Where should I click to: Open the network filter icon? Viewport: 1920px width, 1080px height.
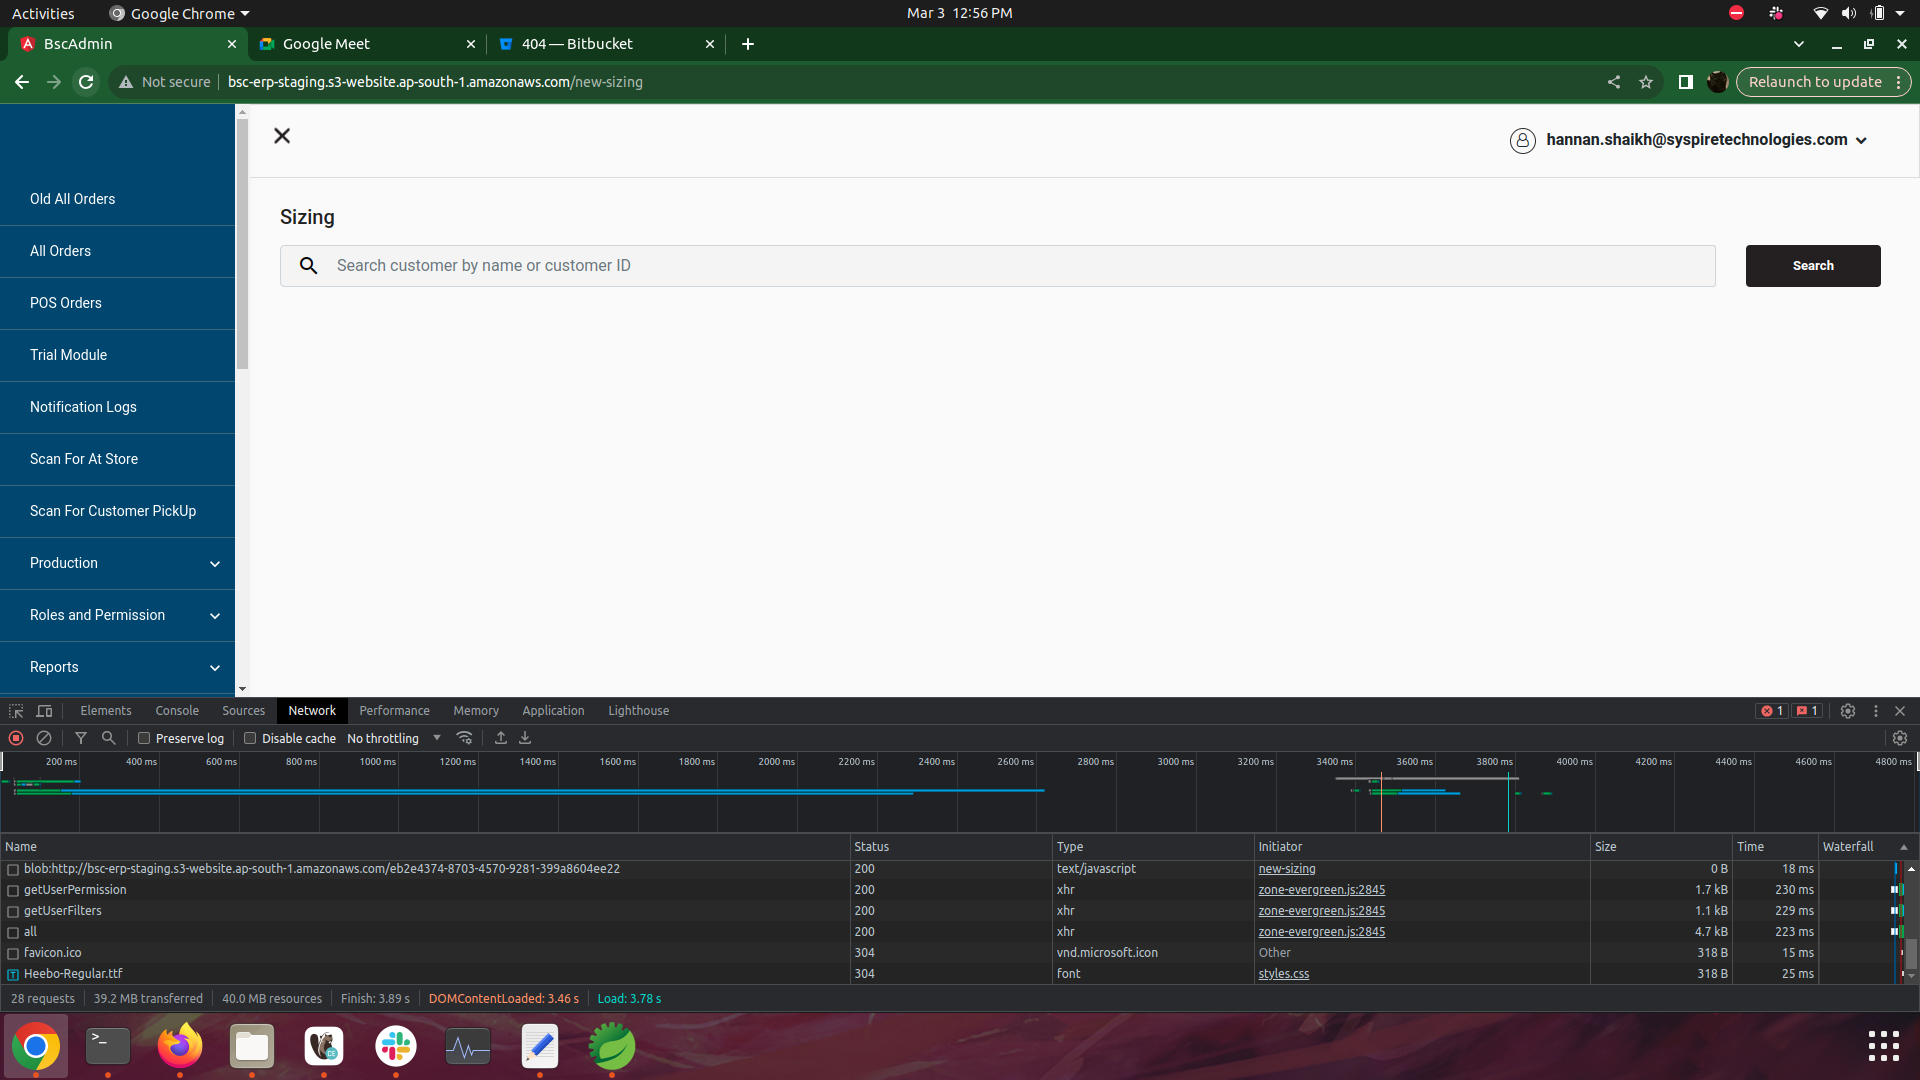81,738
